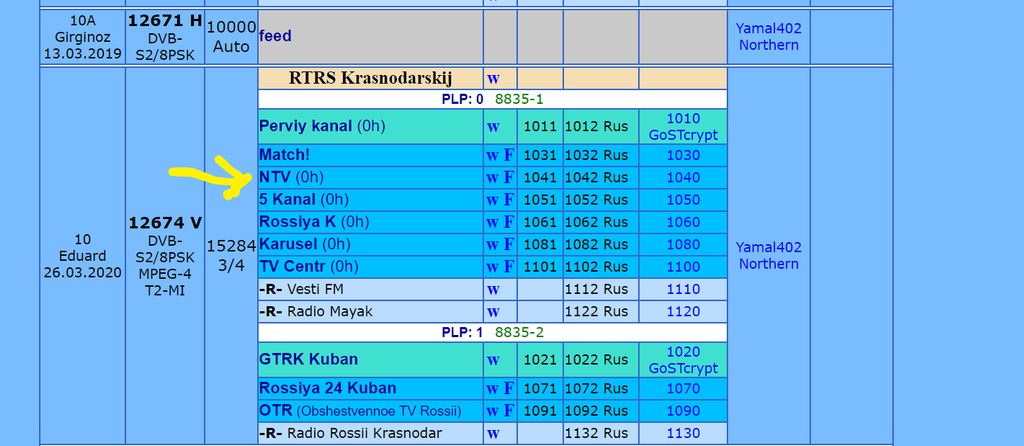Click the W icon in NTV row

493,178
